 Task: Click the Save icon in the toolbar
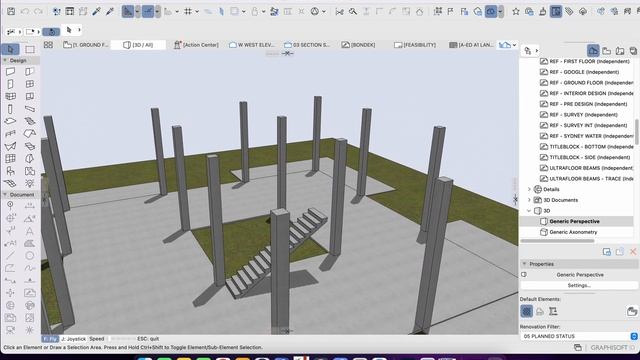11,11
